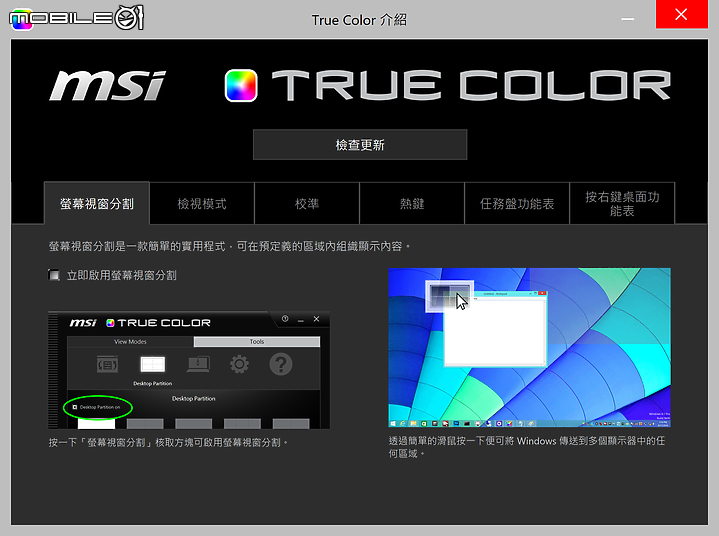
Task: Click the settings gear icon in preview
Action: coord(239,365)
